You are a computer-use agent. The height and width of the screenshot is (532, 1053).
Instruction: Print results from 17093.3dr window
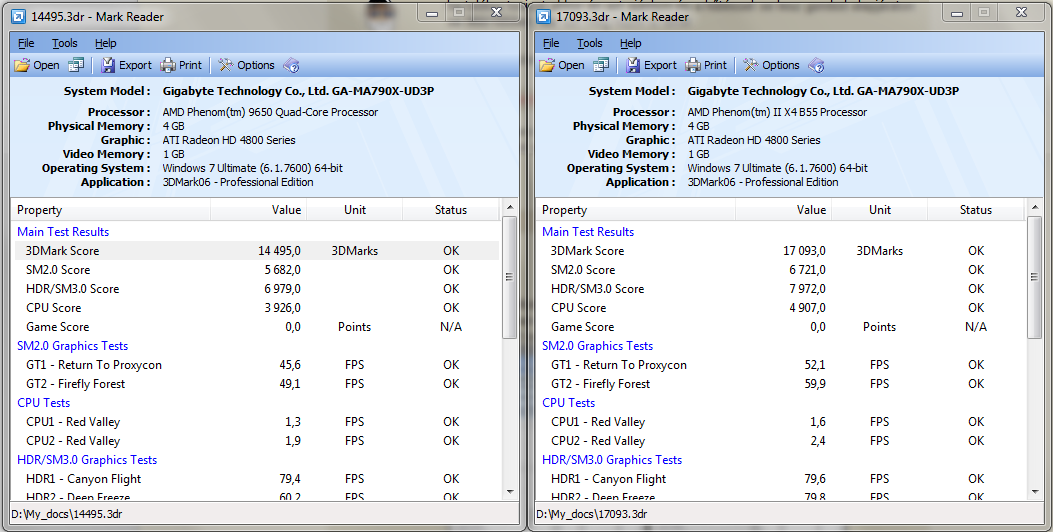point(706,65)
